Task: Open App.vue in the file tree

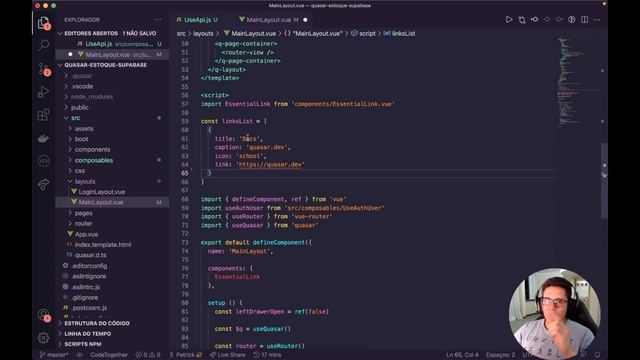Action: pos(112,234)
